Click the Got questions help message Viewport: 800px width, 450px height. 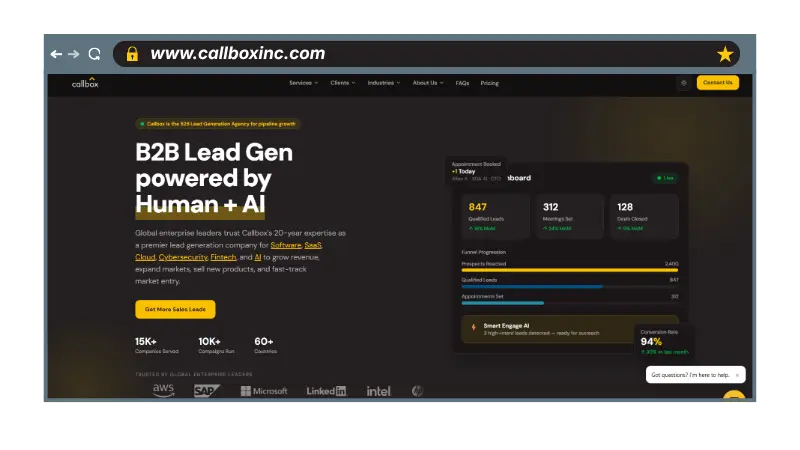coord(690,375)
